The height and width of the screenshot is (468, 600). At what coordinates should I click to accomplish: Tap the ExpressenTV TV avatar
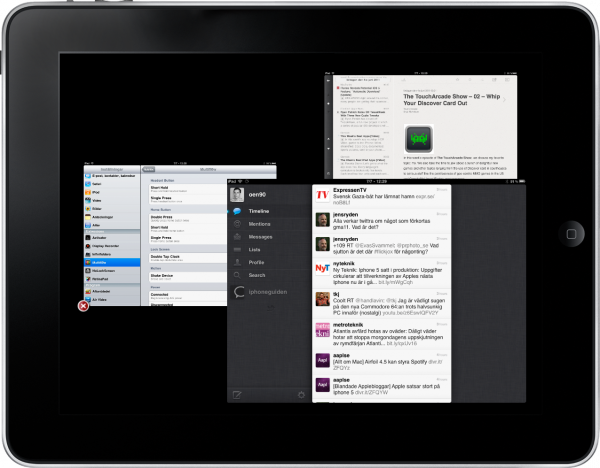click(323, 196)
